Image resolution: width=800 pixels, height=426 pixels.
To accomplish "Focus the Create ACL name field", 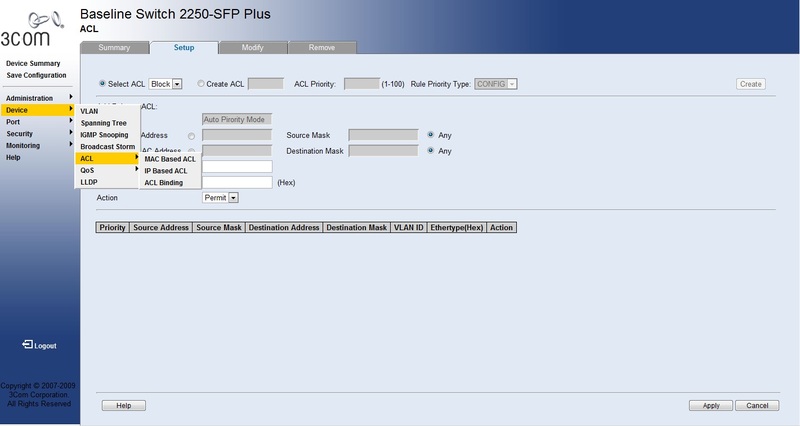I will click(x=266, y=84).
